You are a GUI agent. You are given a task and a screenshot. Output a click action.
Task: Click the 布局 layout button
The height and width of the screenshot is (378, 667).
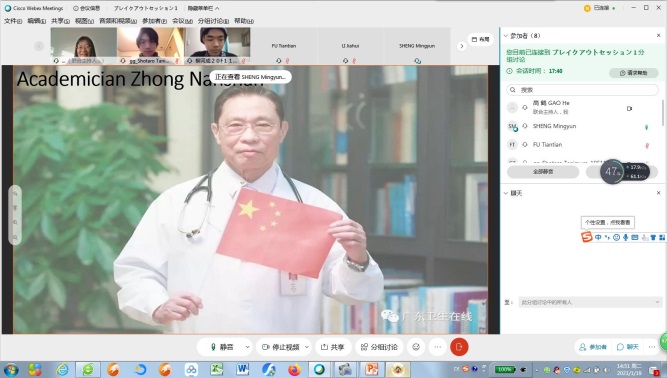[481, 39]
